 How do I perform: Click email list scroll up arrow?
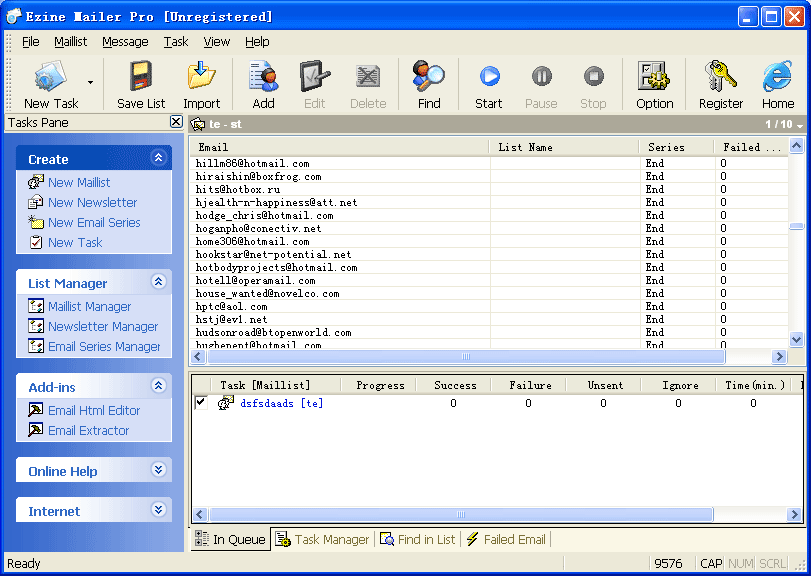pos(797,146)
